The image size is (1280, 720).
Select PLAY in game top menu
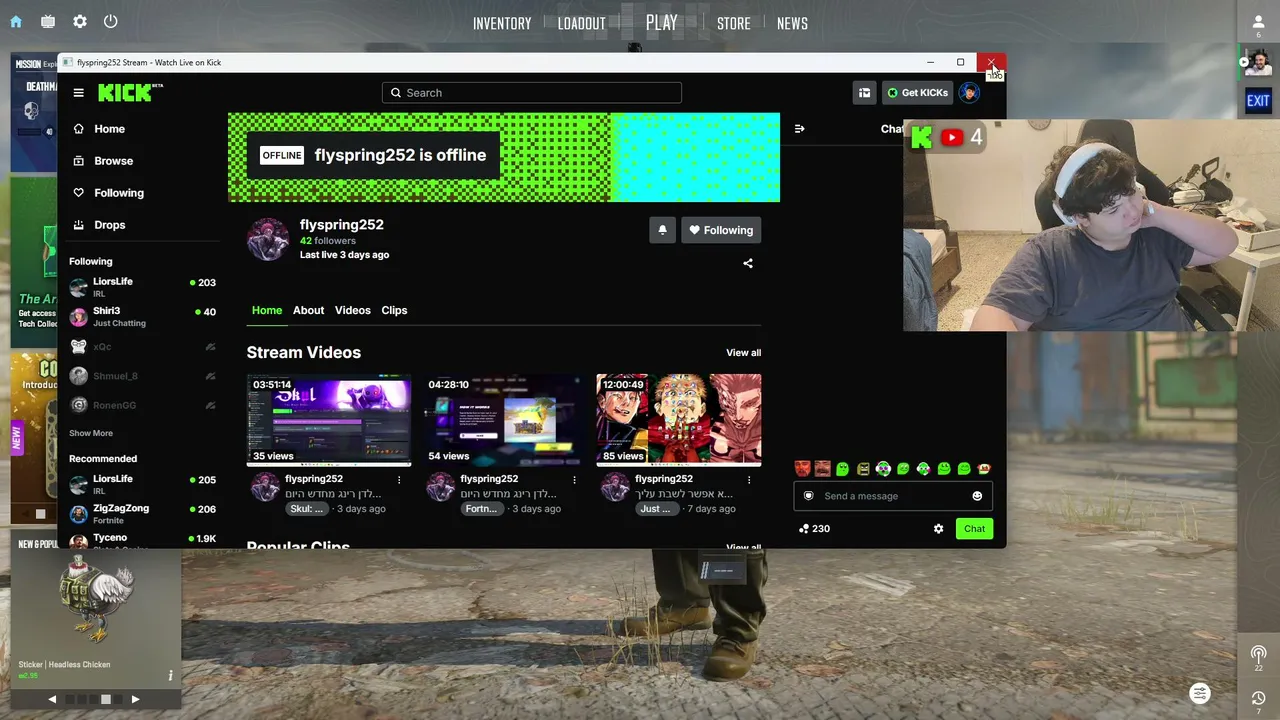point(662,23)
